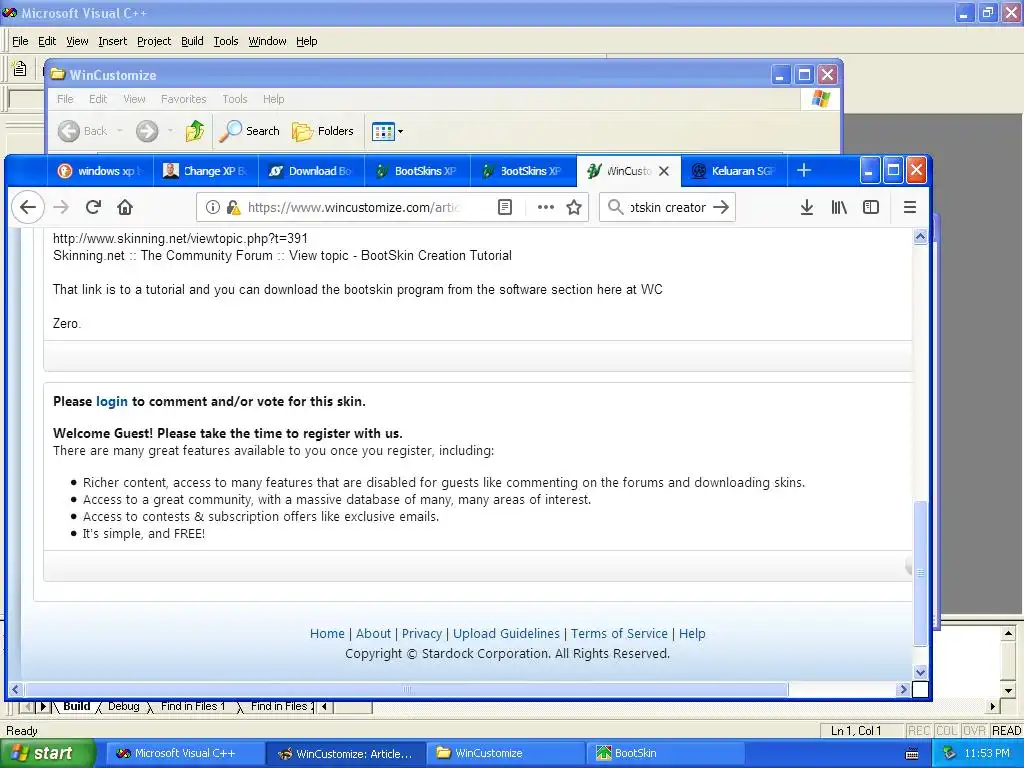
Task: Click the page vertical scrollbar thumb
Action: pos(920,573)
